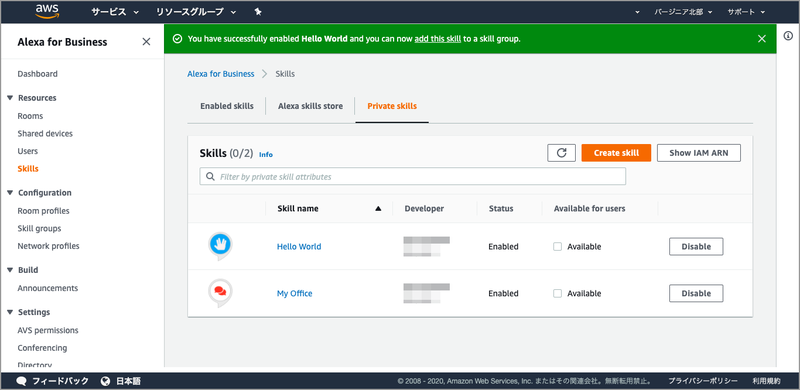The height and width of the screenshot is (390, 800).
Task: Click Alexa for Business breadcrumb link
Action: (220, 74)
